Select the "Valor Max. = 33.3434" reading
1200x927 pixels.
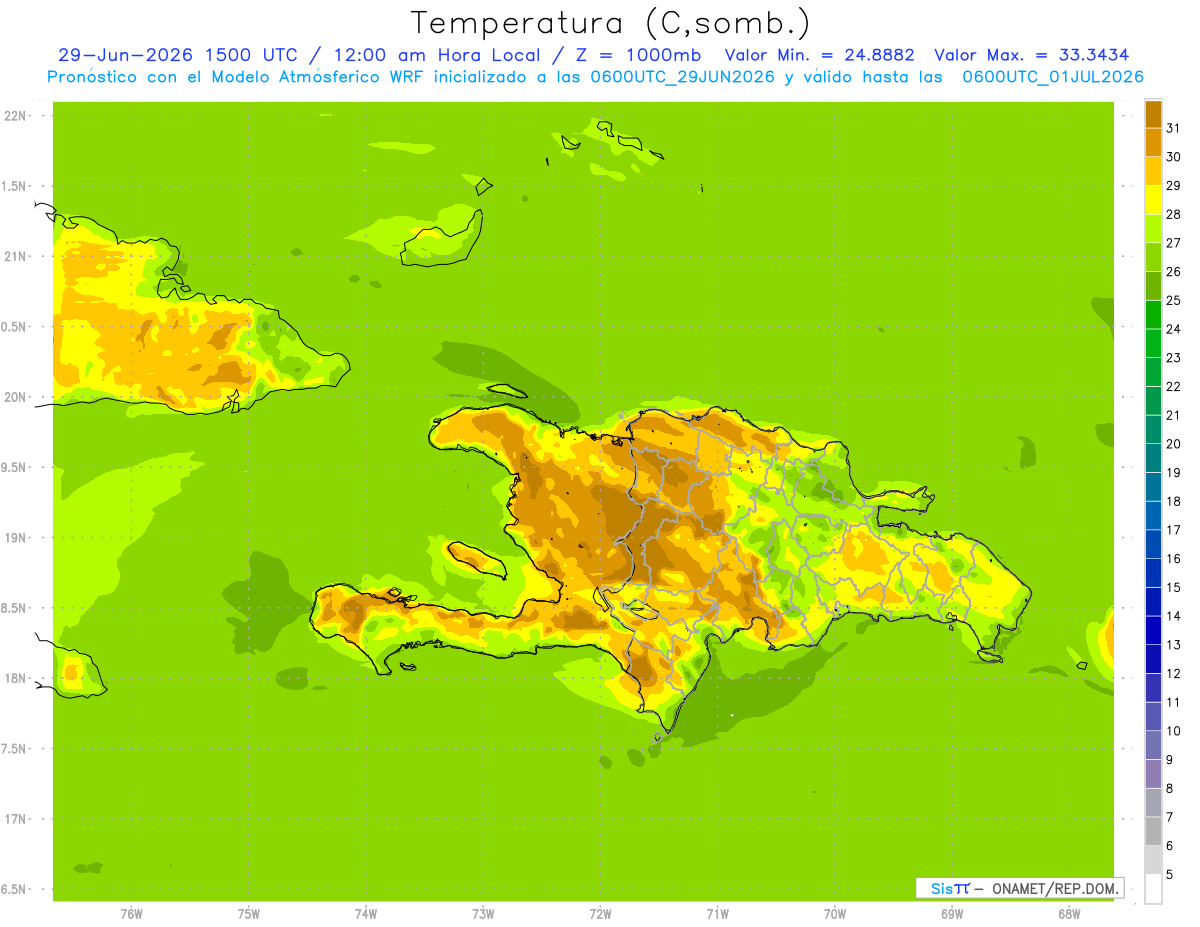[x=1032, y=55]
